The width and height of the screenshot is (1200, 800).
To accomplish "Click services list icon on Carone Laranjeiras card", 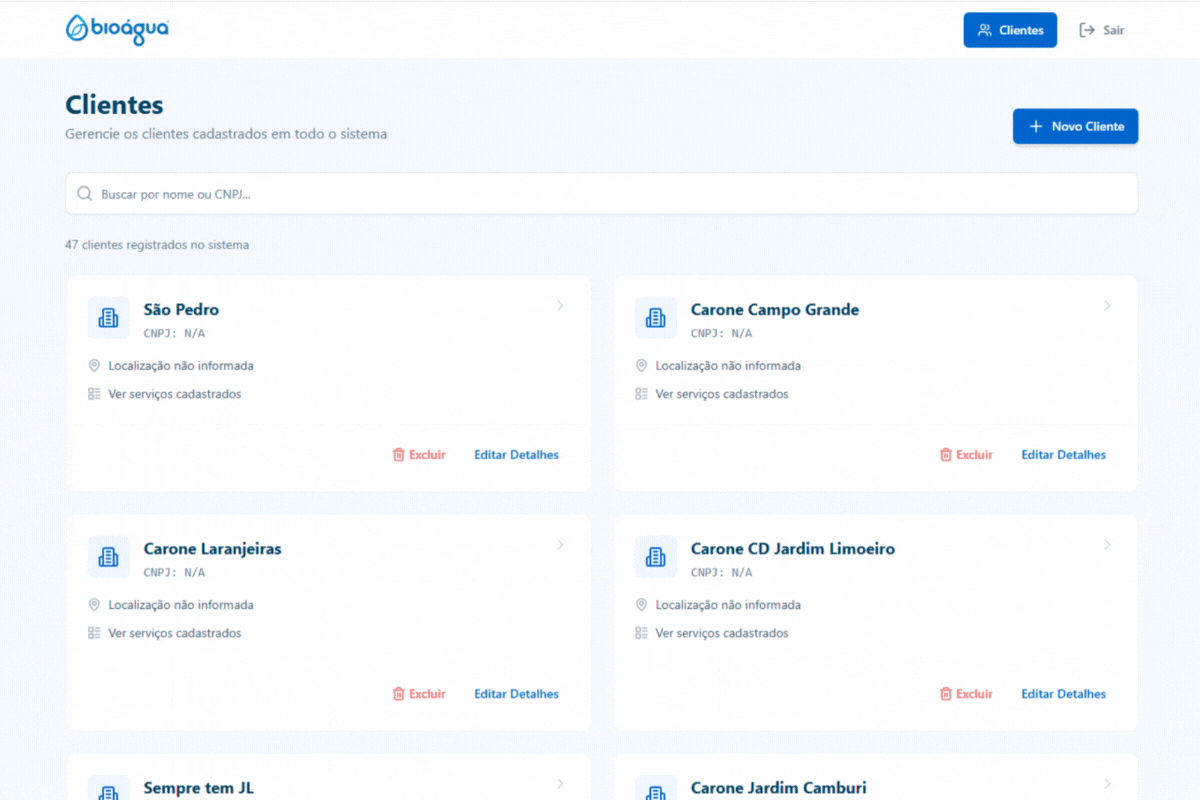I will coord(95,633).
